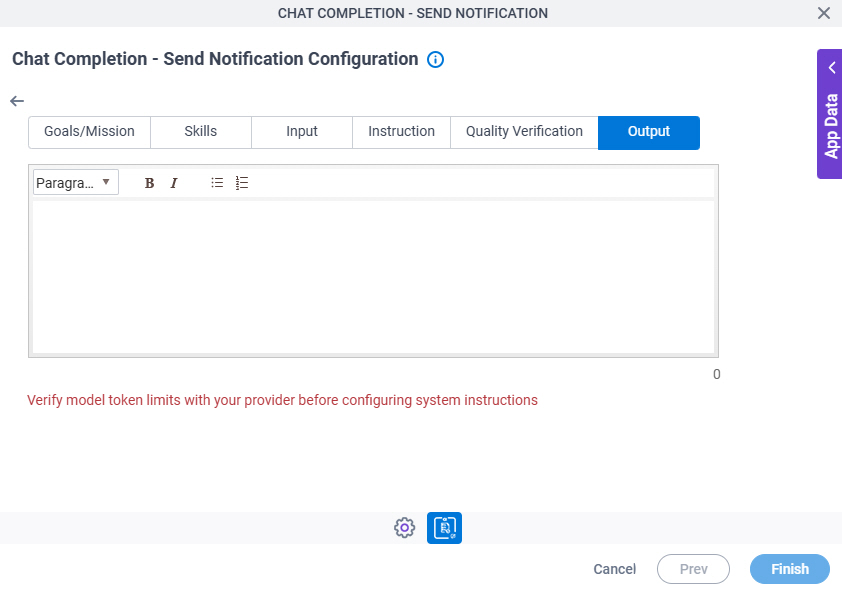Screen dimensions: 842x592
Task: Open the Instruction tab
Action: tap(401, 132)
